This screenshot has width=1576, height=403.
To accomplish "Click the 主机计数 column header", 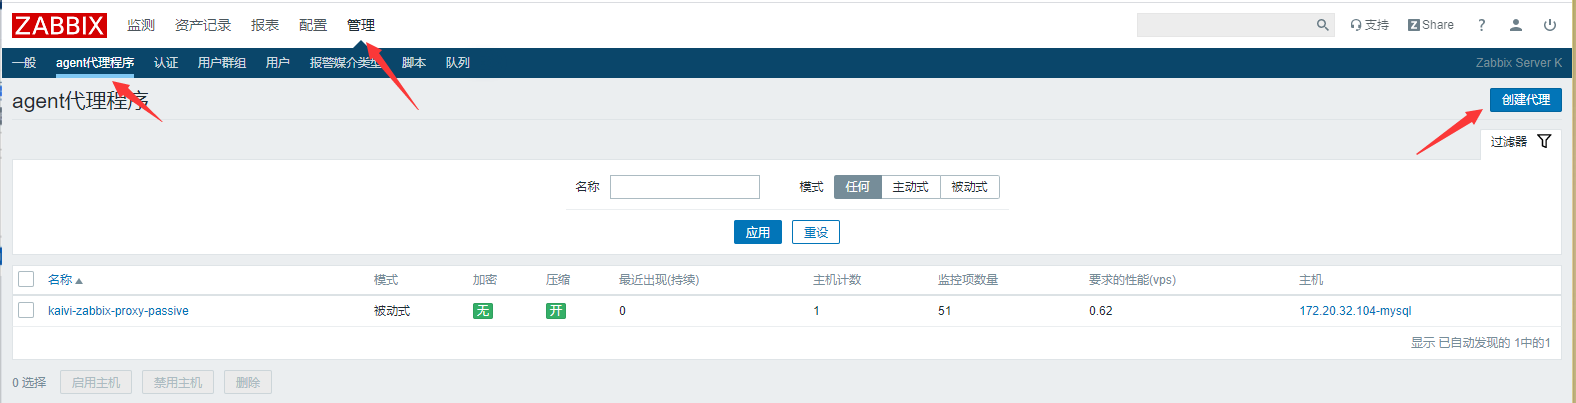I will click(x=837, y=280).
